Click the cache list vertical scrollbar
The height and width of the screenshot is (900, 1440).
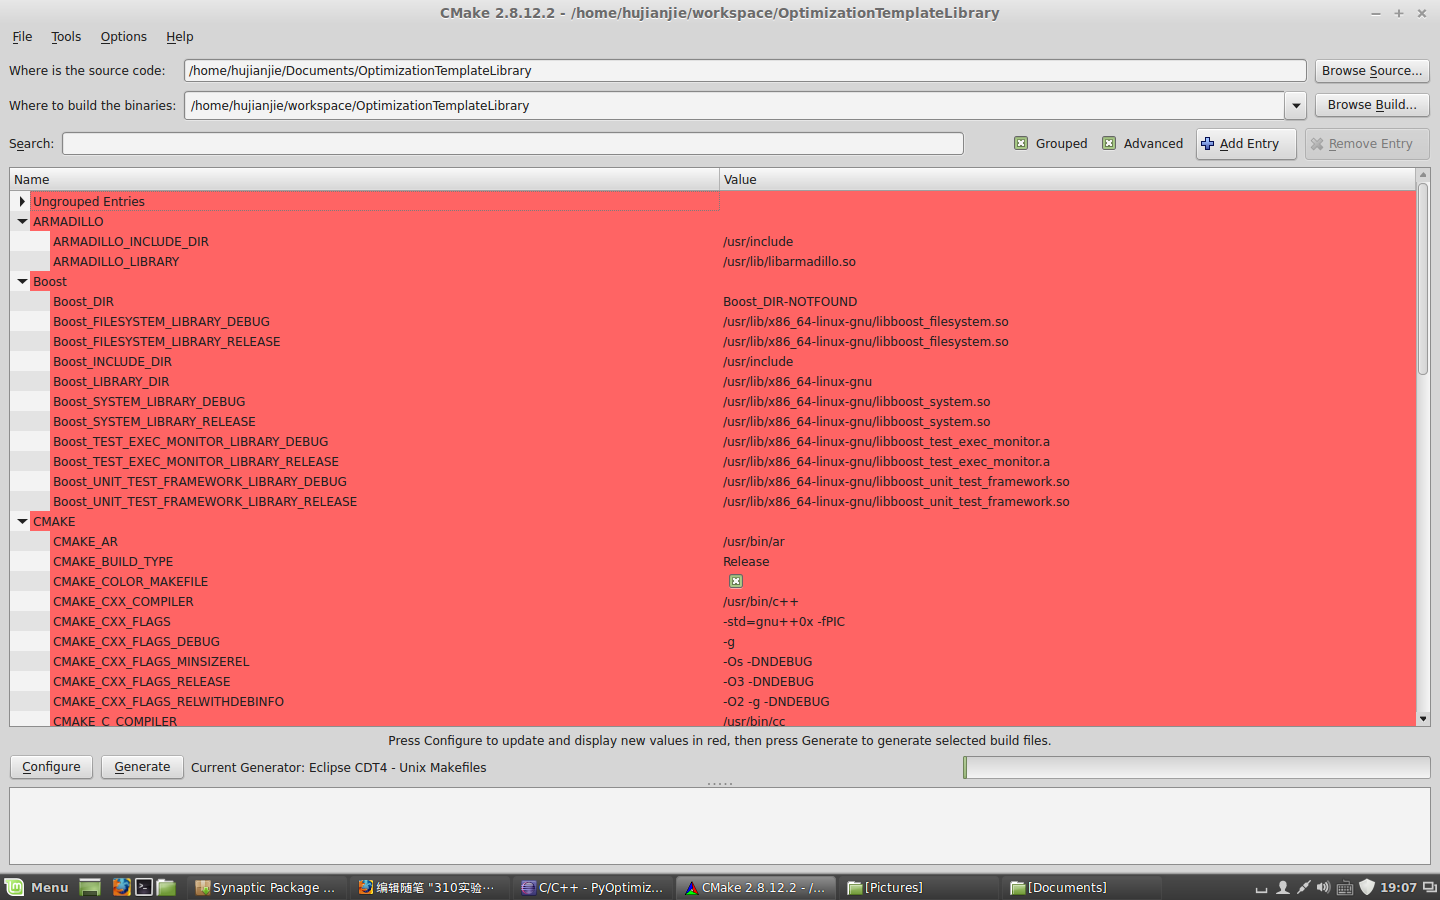pyautogui.click(x=1423, y=280)
